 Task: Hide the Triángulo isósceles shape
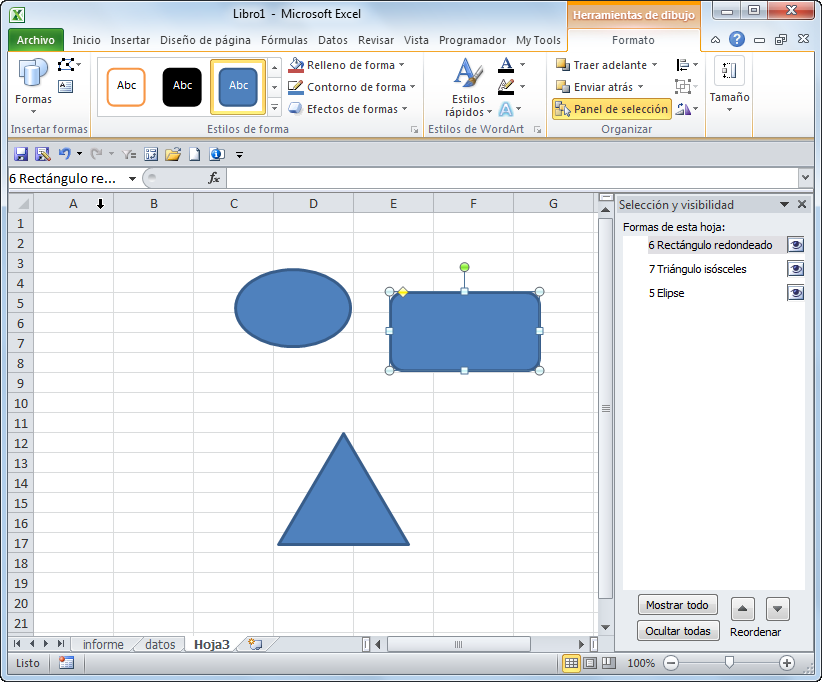(x=795, y=268)
